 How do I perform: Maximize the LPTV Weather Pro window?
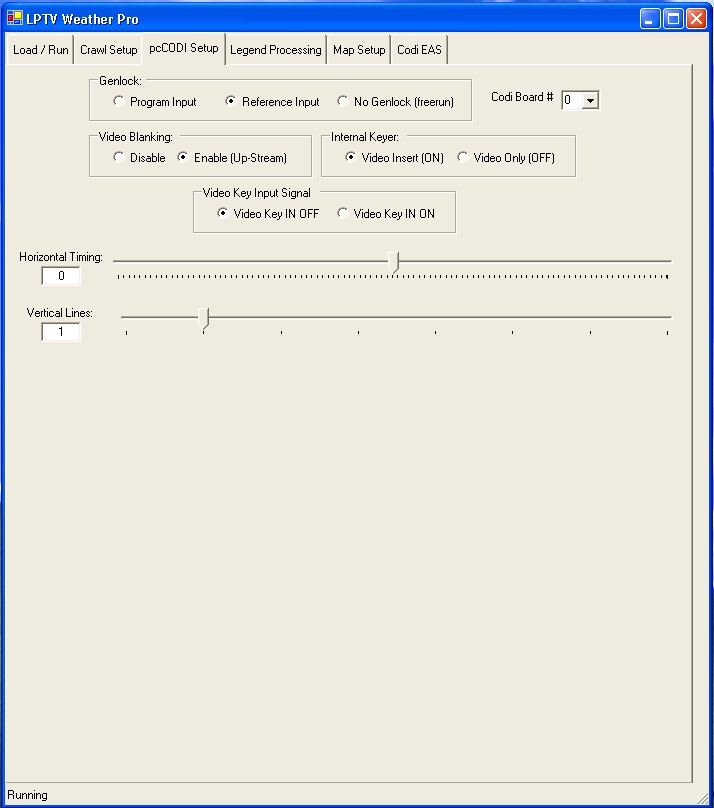673,19
